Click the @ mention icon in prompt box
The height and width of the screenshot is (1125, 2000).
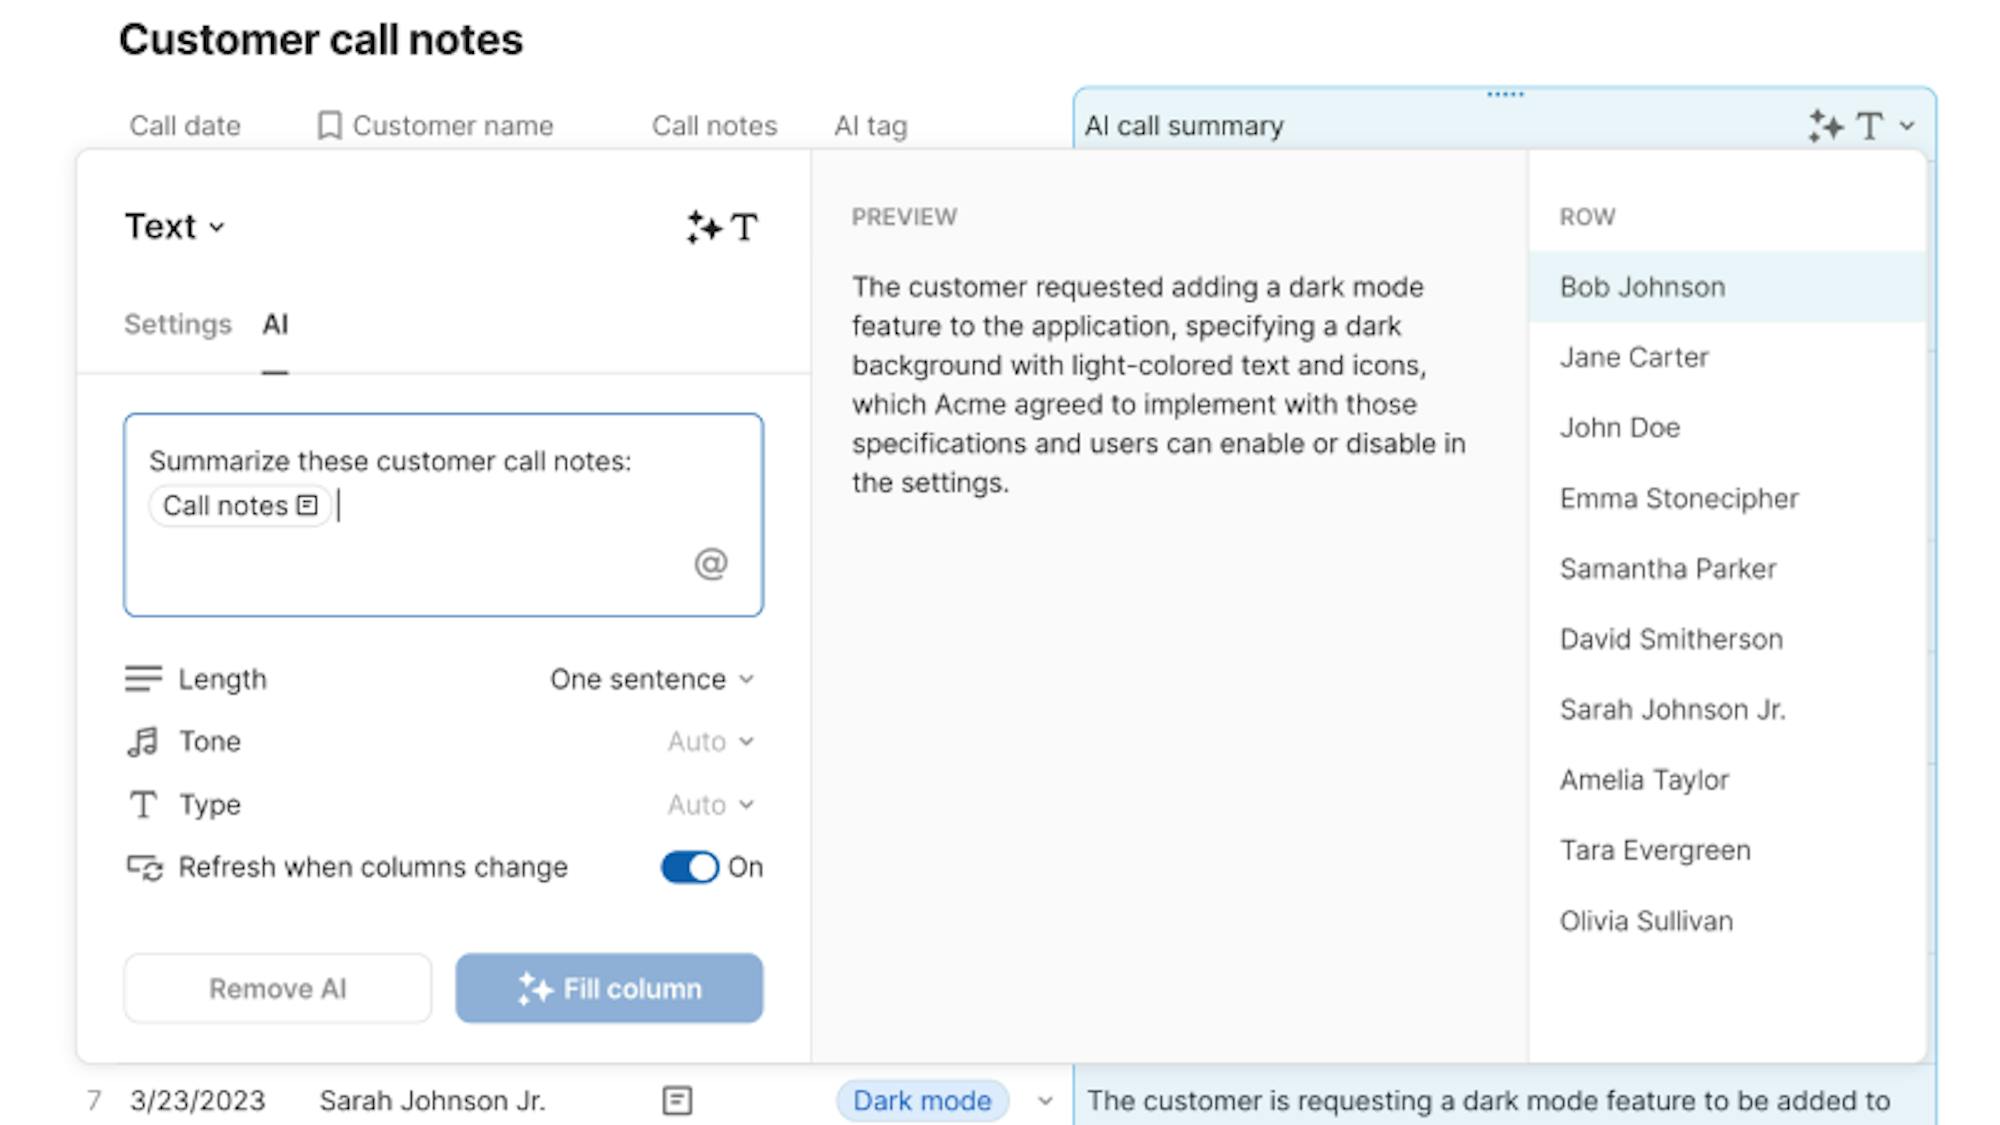(710, 564)
